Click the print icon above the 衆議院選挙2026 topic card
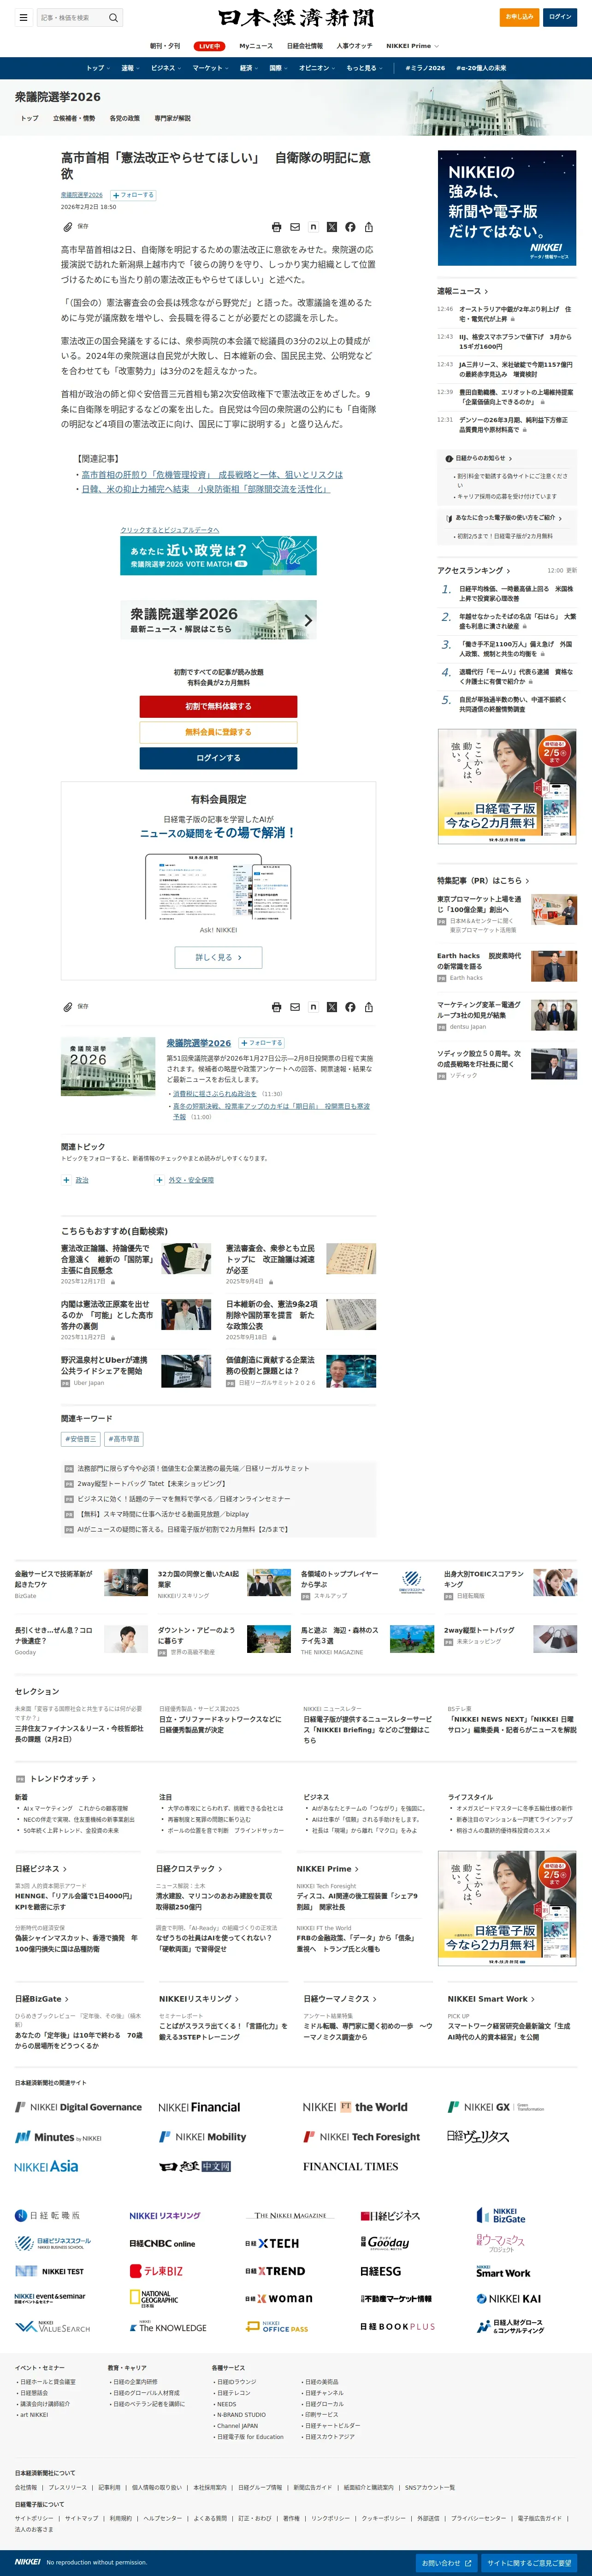The height and width of the screenshot is (2576, 592). tap(277, 1007)
